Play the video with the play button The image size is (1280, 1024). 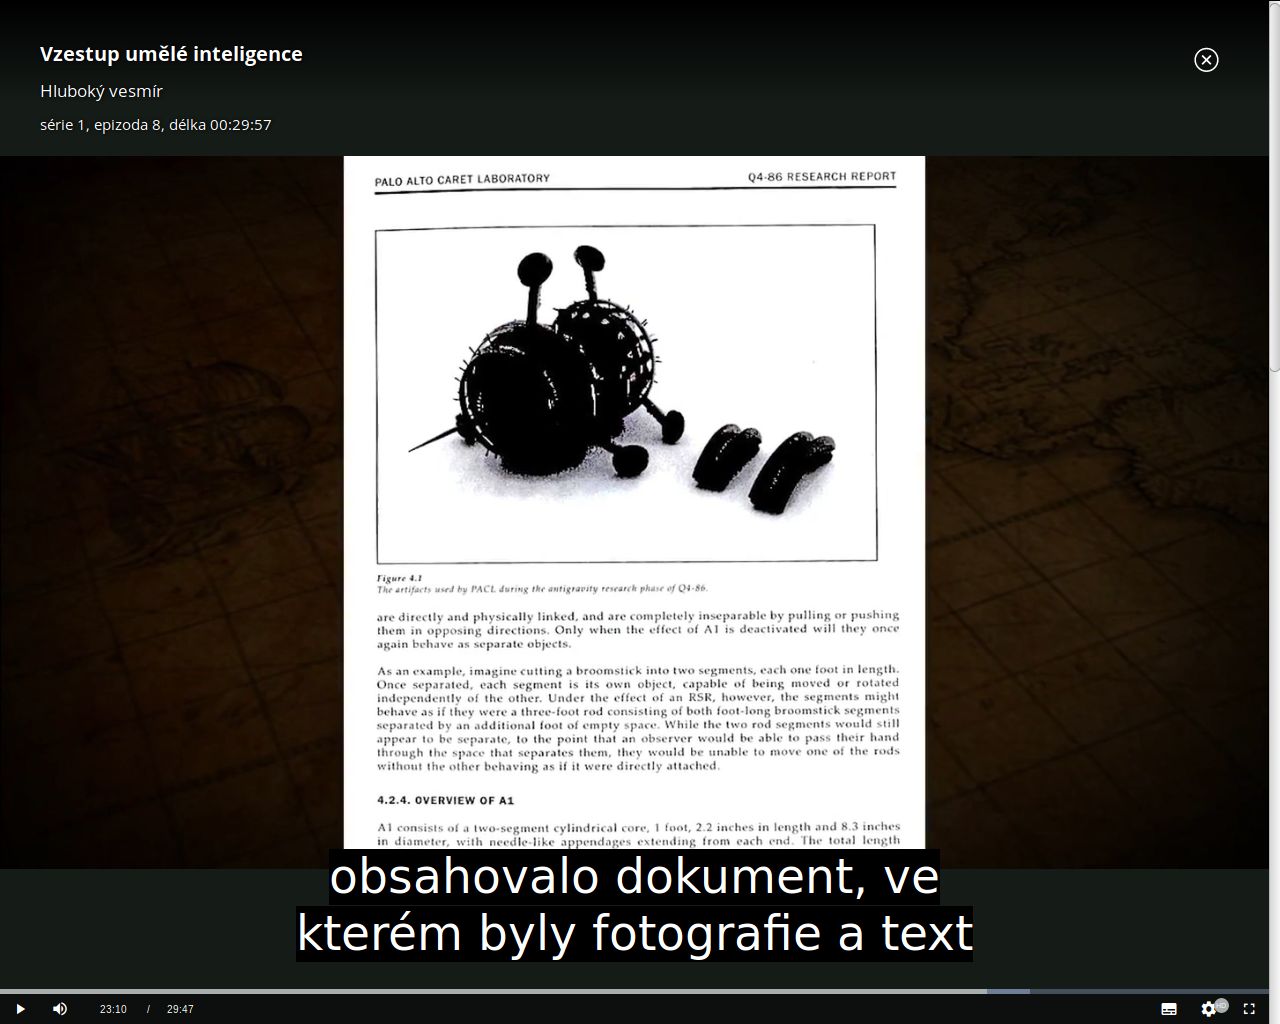click(x=20, y=1009)
